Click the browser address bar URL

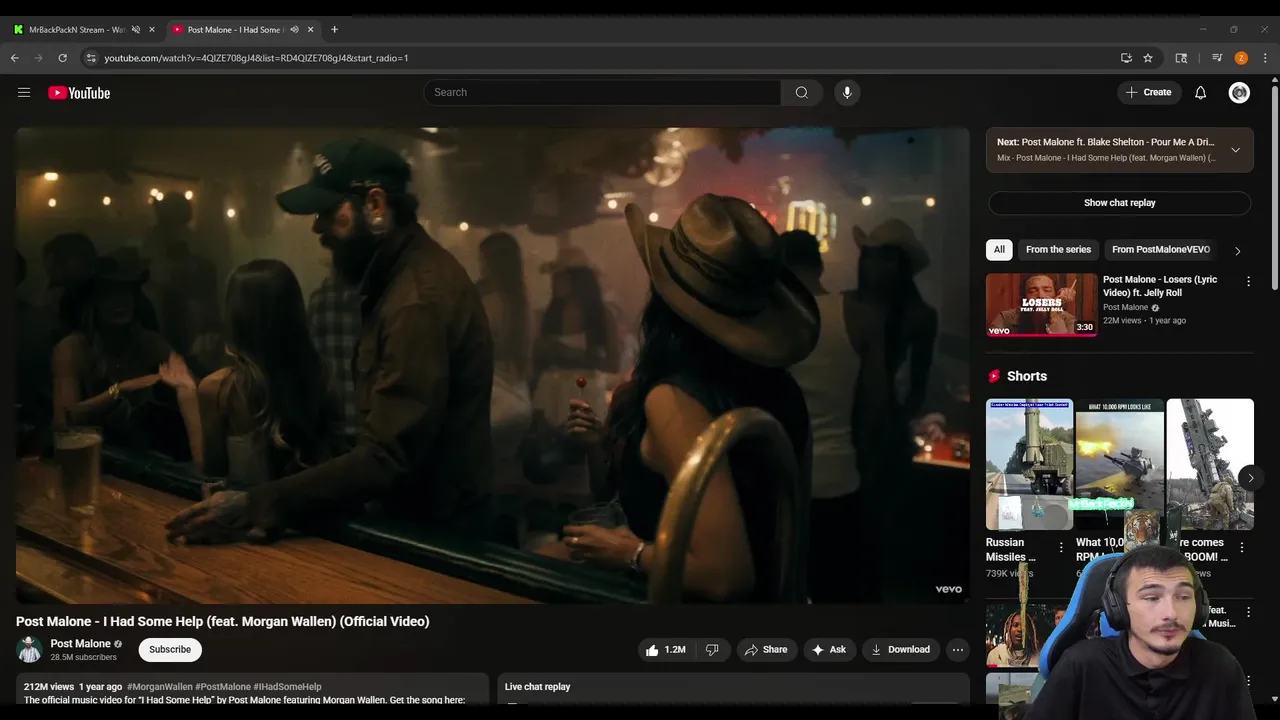[256, 58]
